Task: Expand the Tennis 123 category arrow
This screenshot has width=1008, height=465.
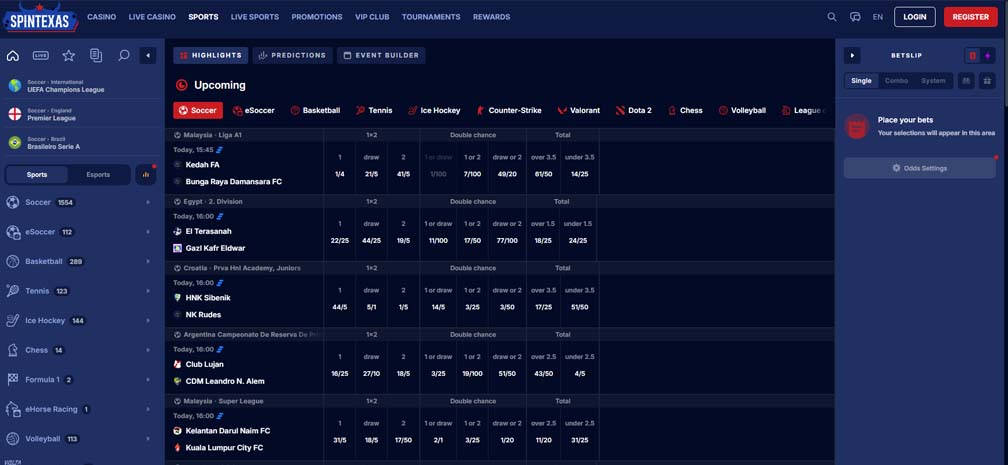Action: (x=148, y=291)
